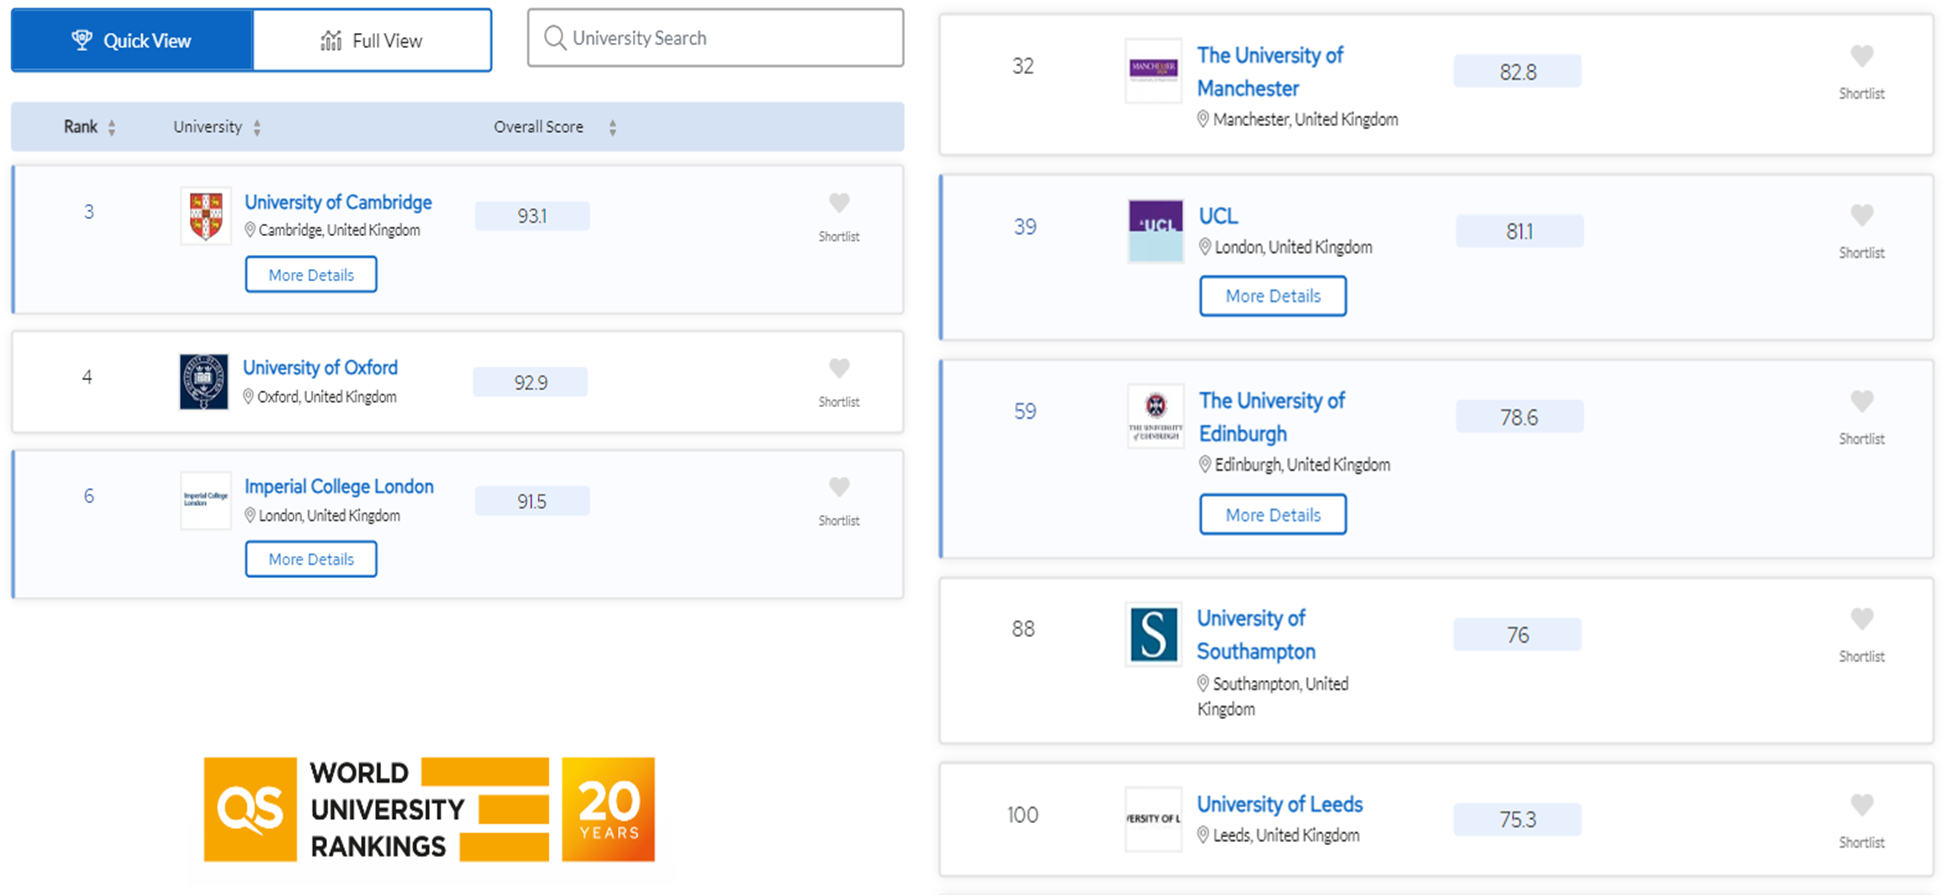
Task: Click University of Southampton logo icon
Action: pyautogui.click(x=1153, y=634)
